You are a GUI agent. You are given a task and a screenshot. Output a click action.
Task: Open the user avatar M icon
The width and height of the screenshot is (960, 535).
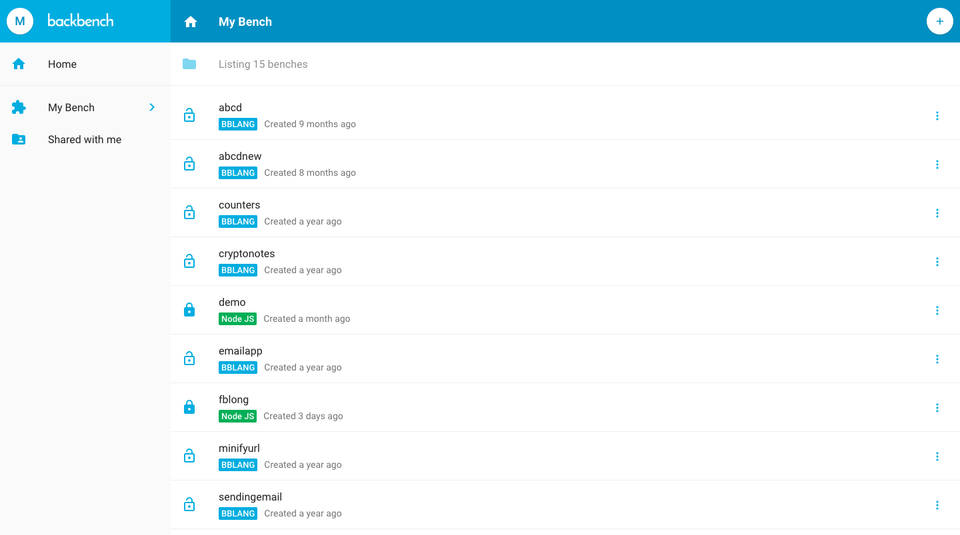(x=20, y=21)
